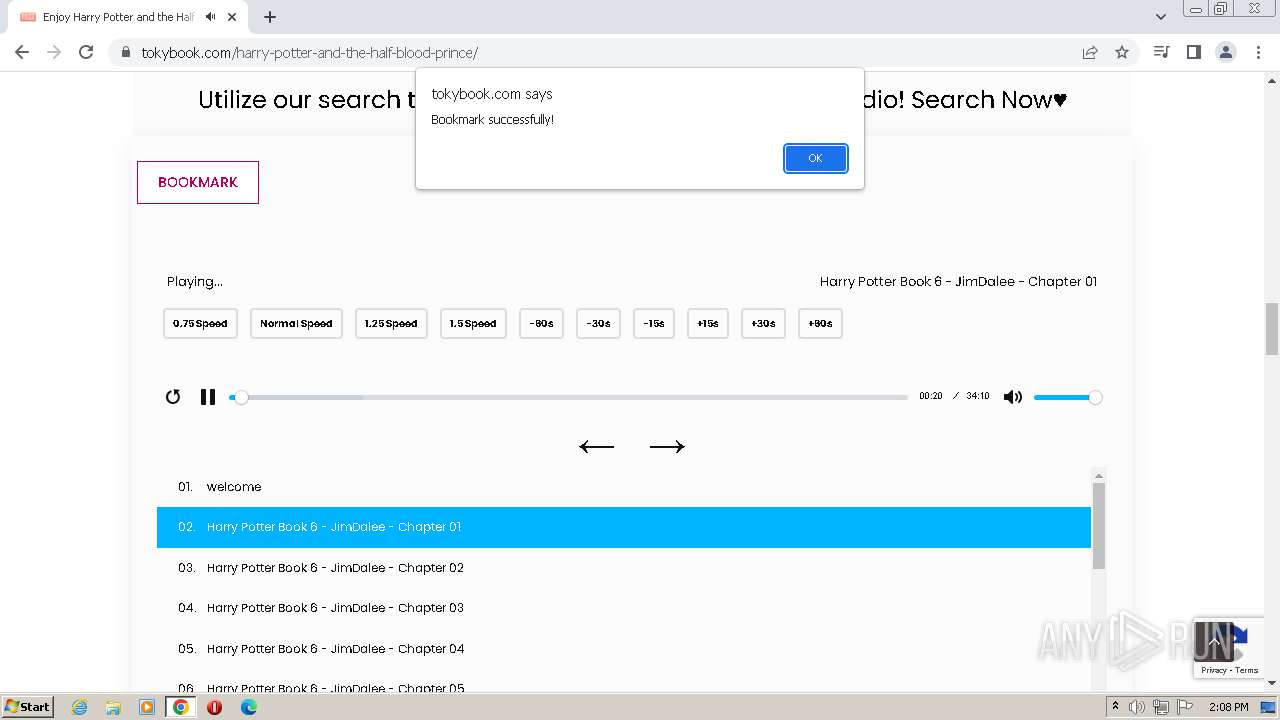
Task: Click the browser back arrow
Action: [22, 52]
